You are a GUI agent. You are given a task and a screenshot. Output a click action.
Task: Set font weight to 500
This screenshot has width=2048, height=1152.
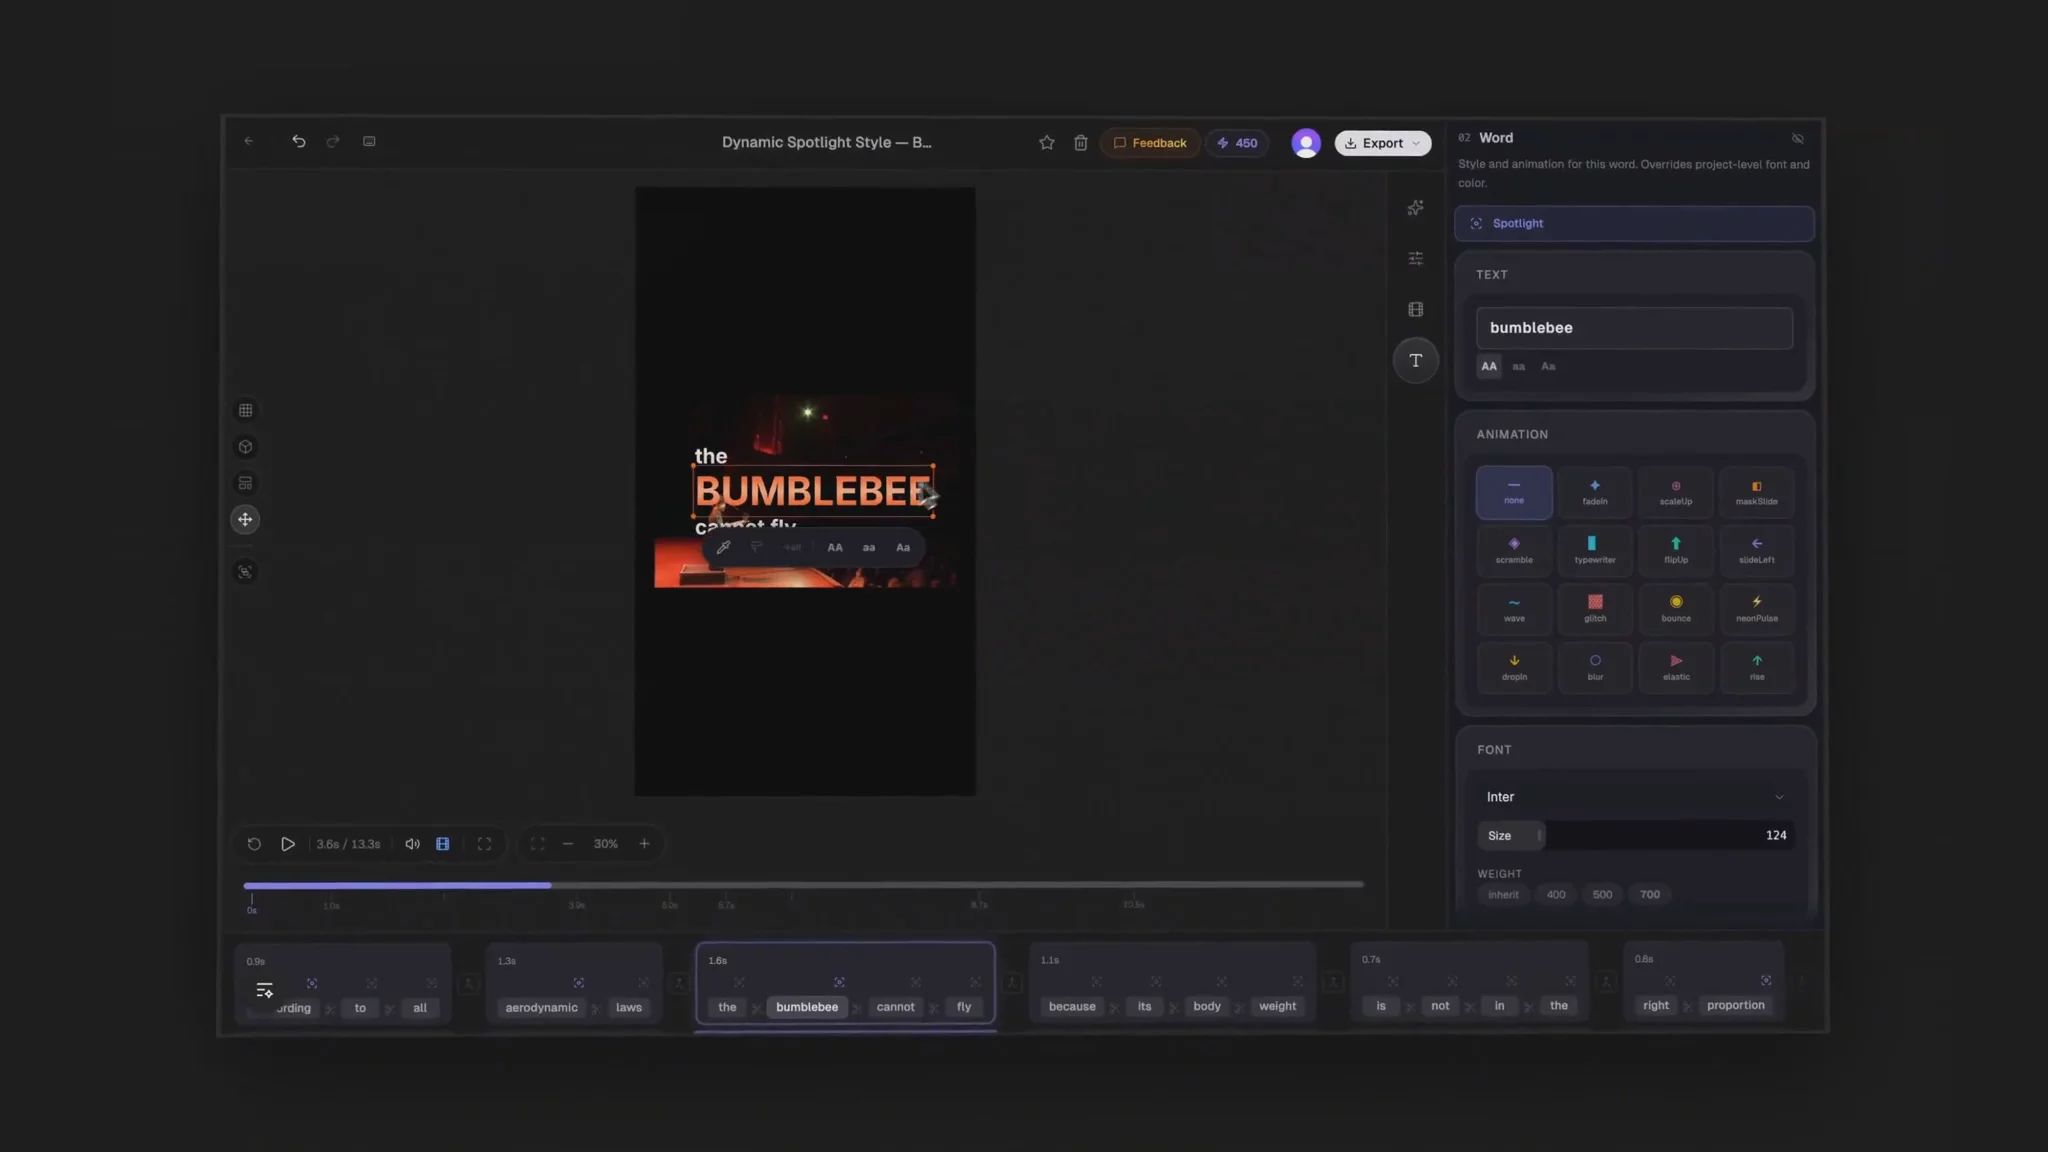pos(1602,895)
